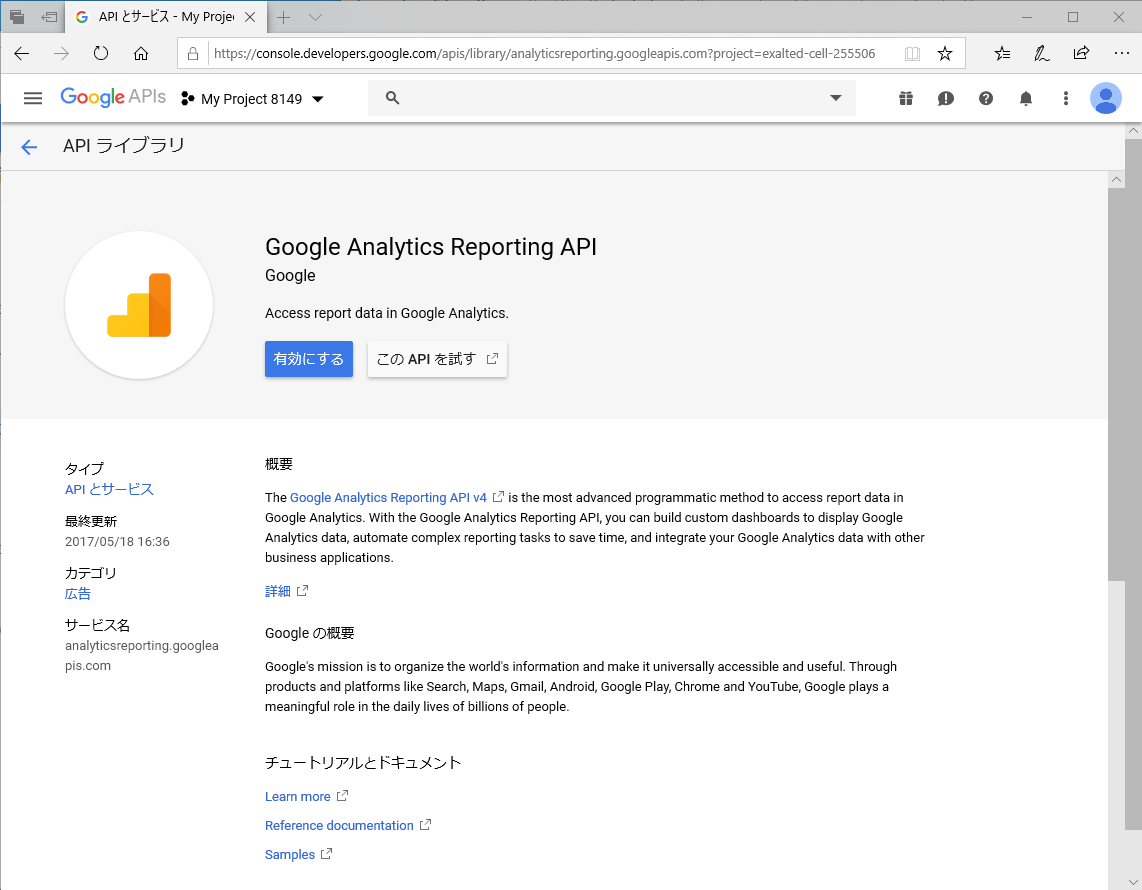
Task: Go back from API ライブラリ page
Action: (29, 147)
